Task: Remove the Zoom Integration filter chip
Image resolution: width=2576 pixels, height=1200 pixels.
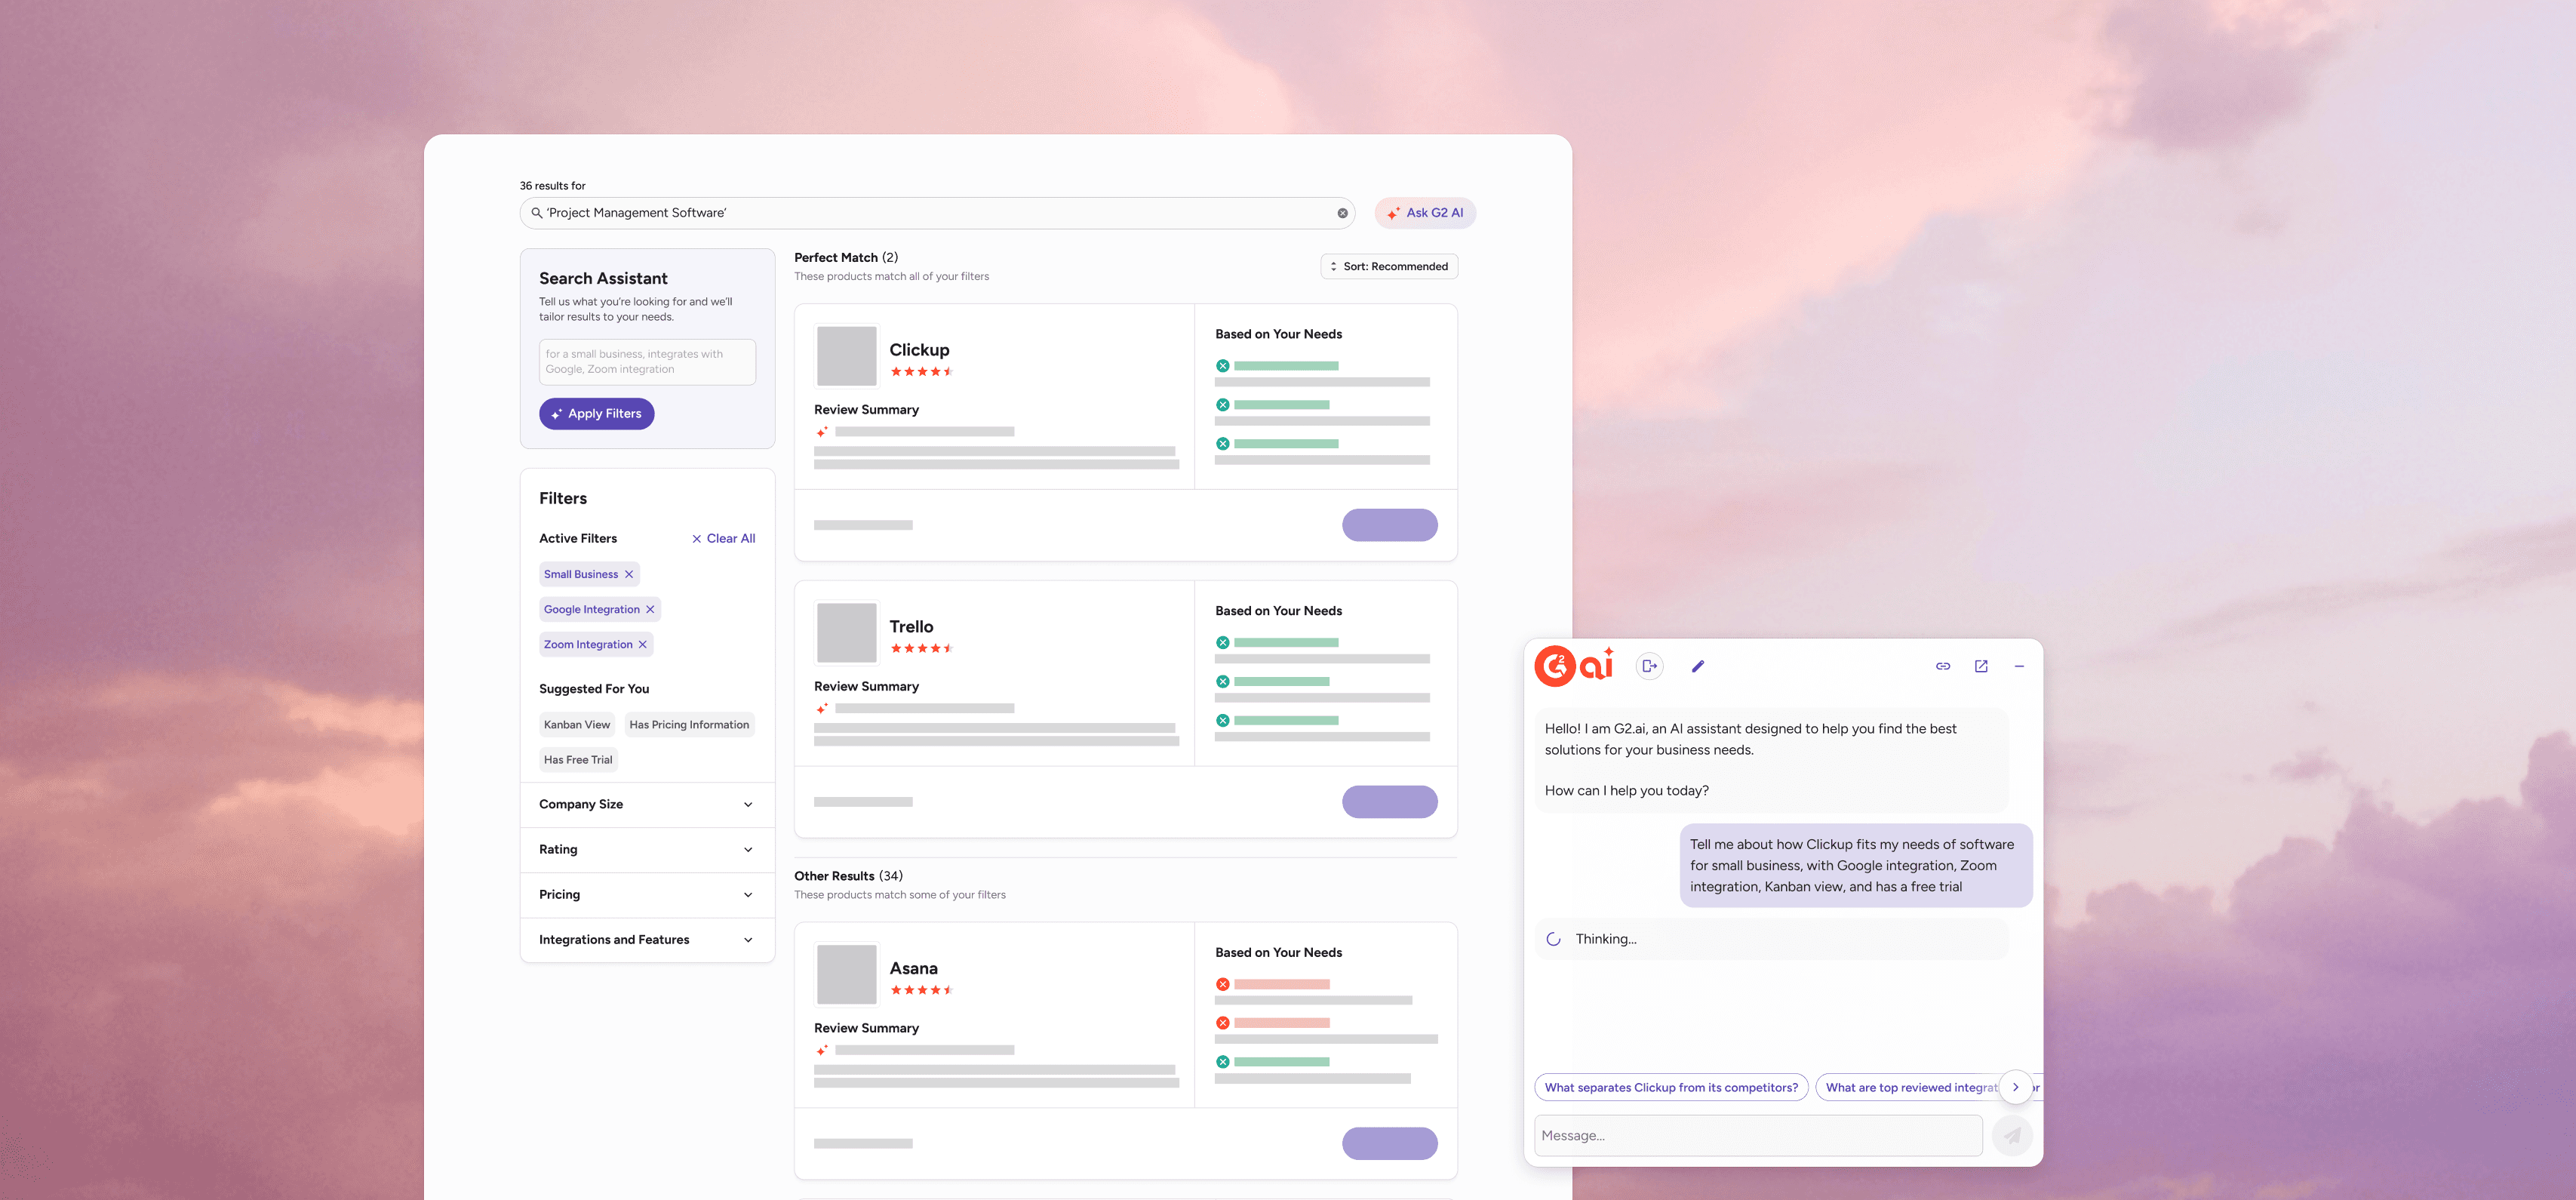Action: (642, 644)
